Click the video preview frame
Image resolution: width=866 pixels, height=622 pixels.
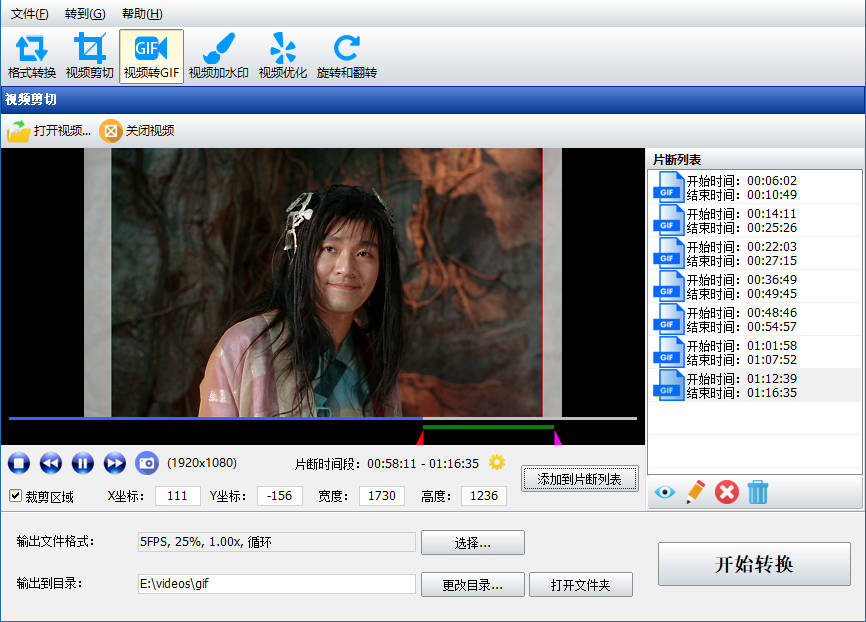click(x=323, y=282)
